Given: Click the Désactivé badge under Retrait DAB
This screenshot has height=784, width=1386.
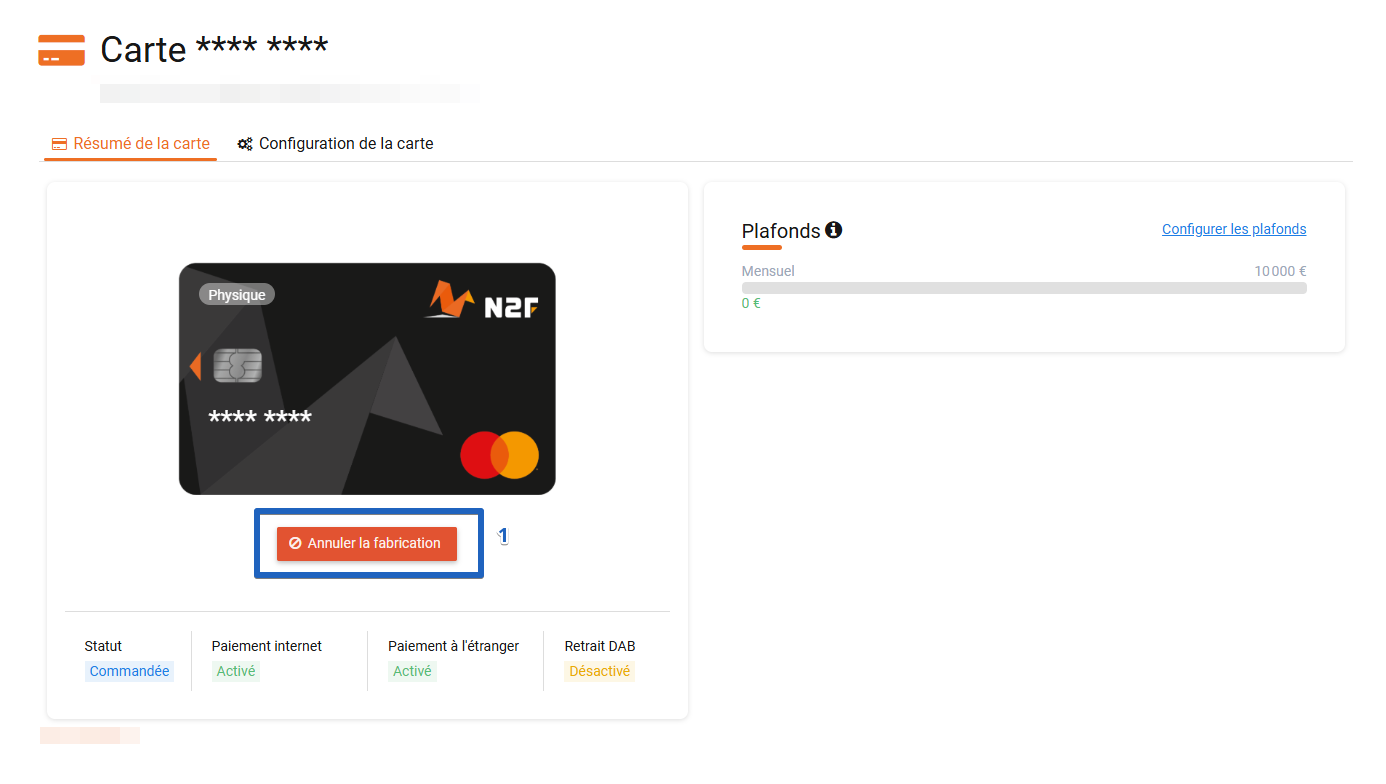Looking at the screenshot, I should [600, 671].
